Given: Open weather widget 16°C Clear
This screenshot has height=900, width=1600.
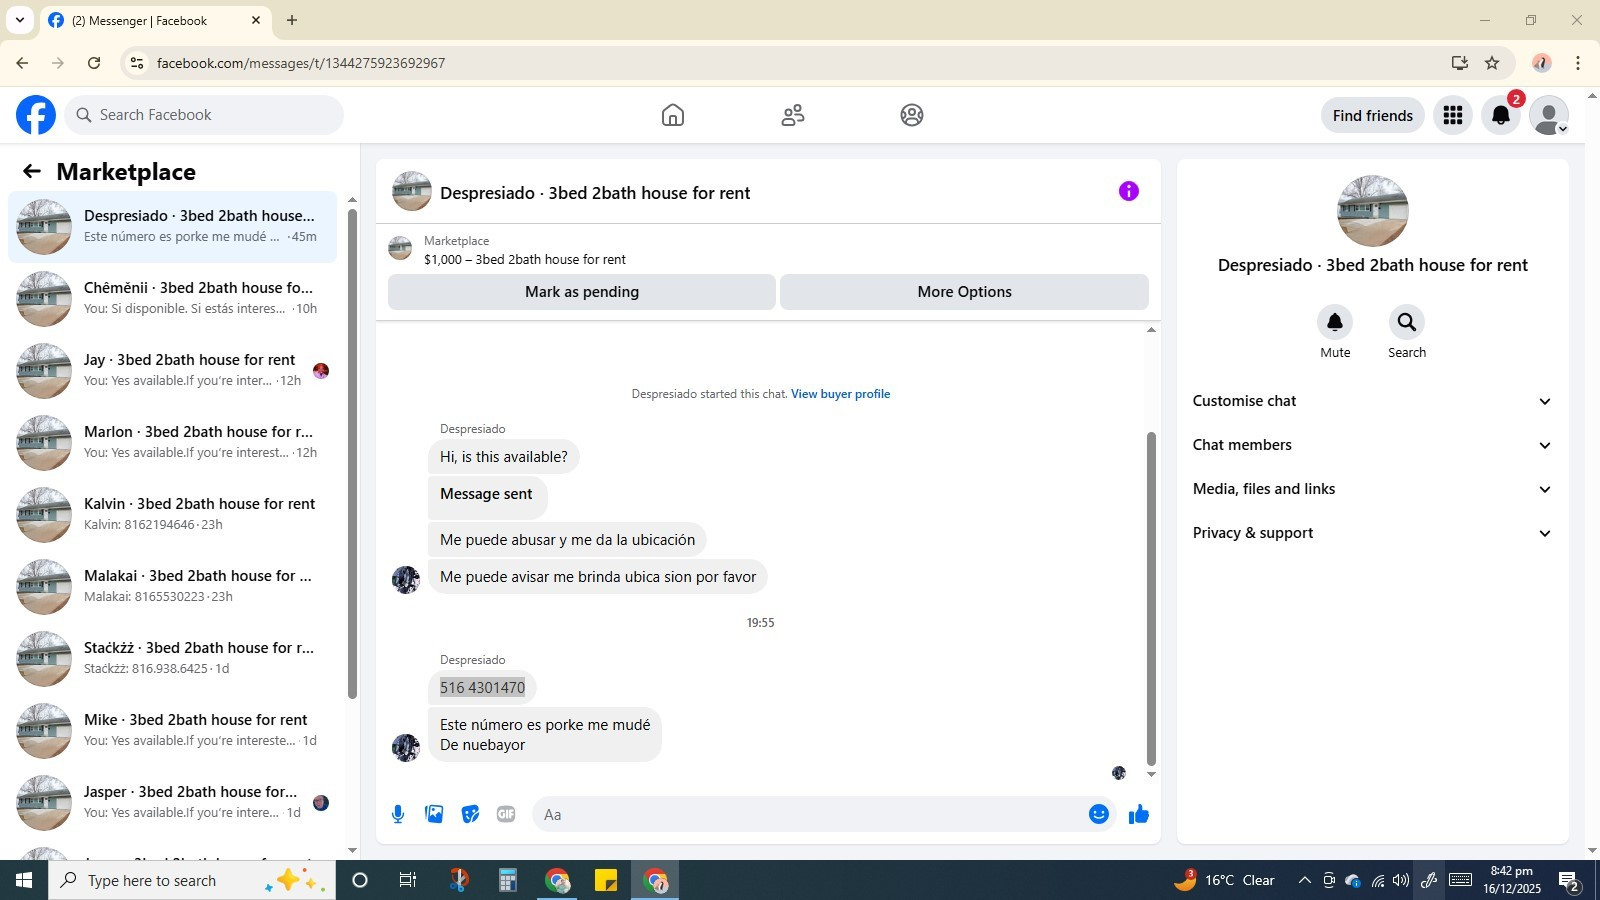Looking at the screenshot, I should click(x=1225, y=880).
